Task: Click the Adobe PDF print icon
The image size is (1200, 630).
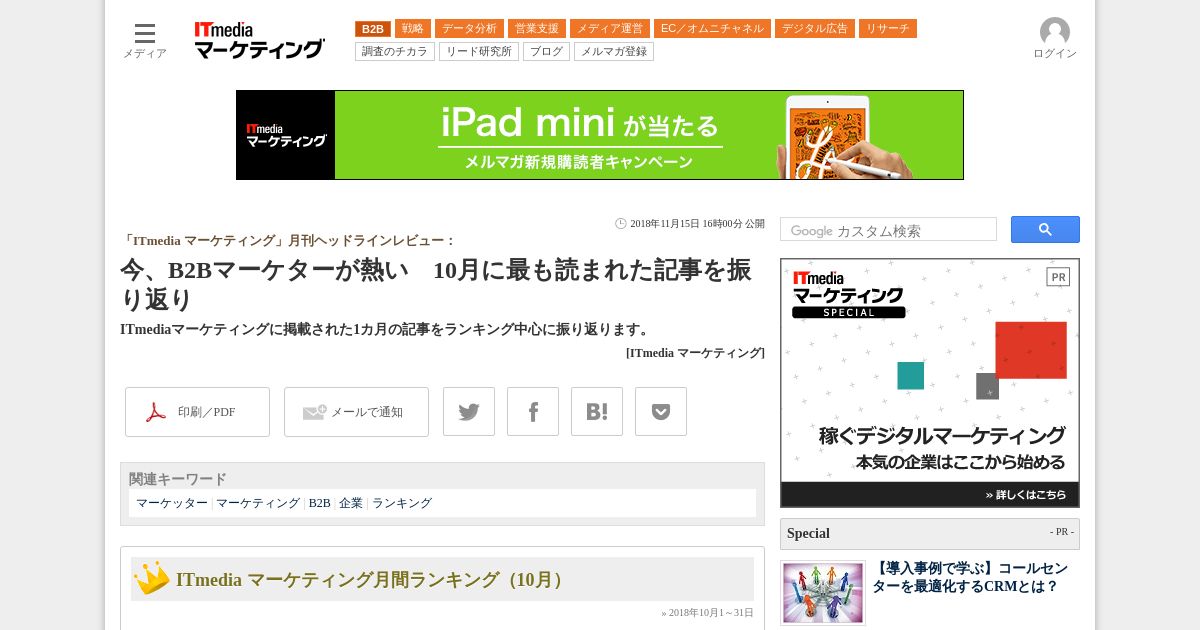Action: pos(156,412)
